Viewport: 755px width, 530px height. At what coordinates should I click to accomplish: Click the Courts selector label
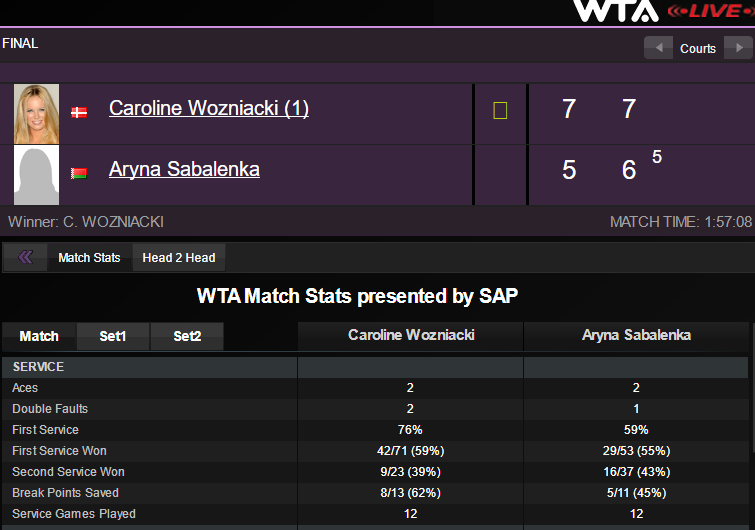tap(698, 48)
